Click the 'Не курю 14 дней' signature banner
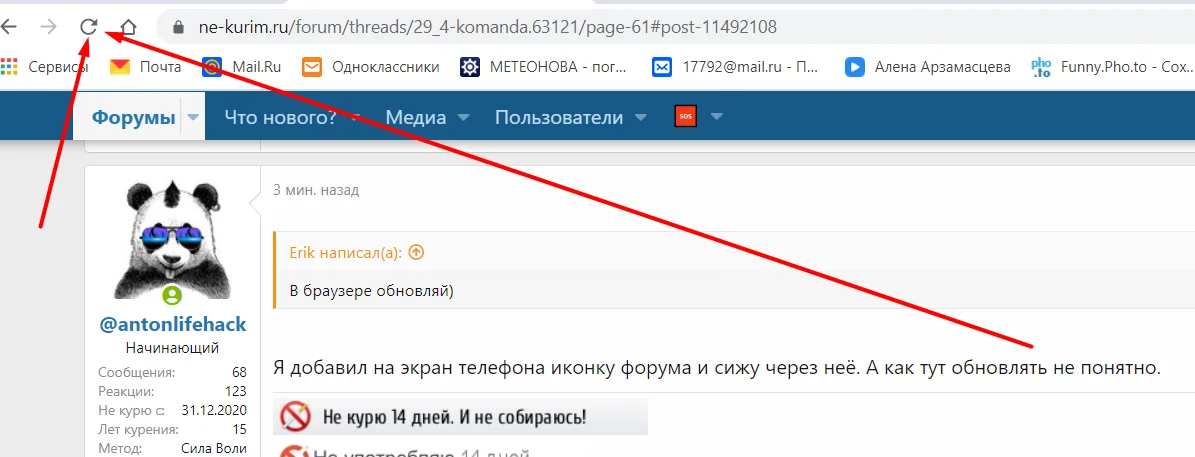This screenshot has width=1195, height=457. (460, 417)
